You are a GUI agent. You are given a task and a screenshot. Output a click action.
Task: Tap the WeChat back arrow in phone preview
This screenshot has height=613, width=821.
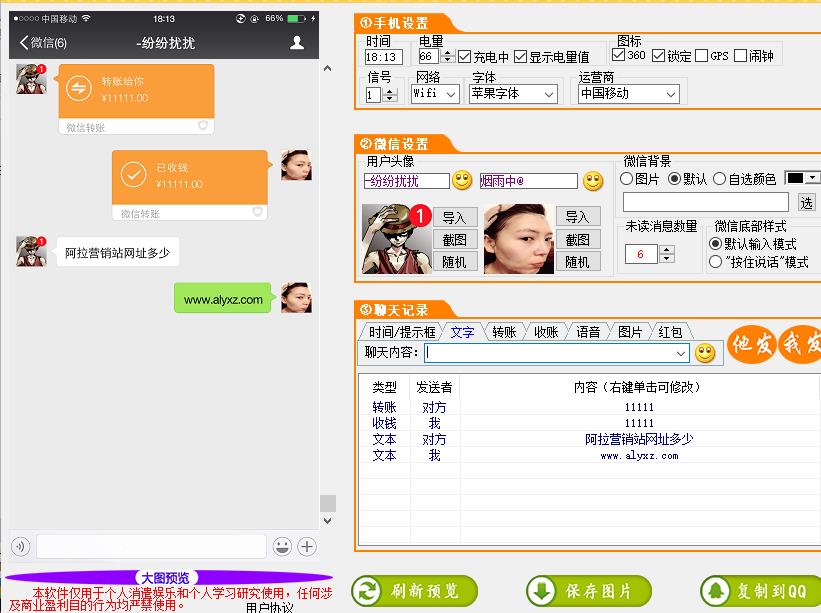tap(24, 42)
